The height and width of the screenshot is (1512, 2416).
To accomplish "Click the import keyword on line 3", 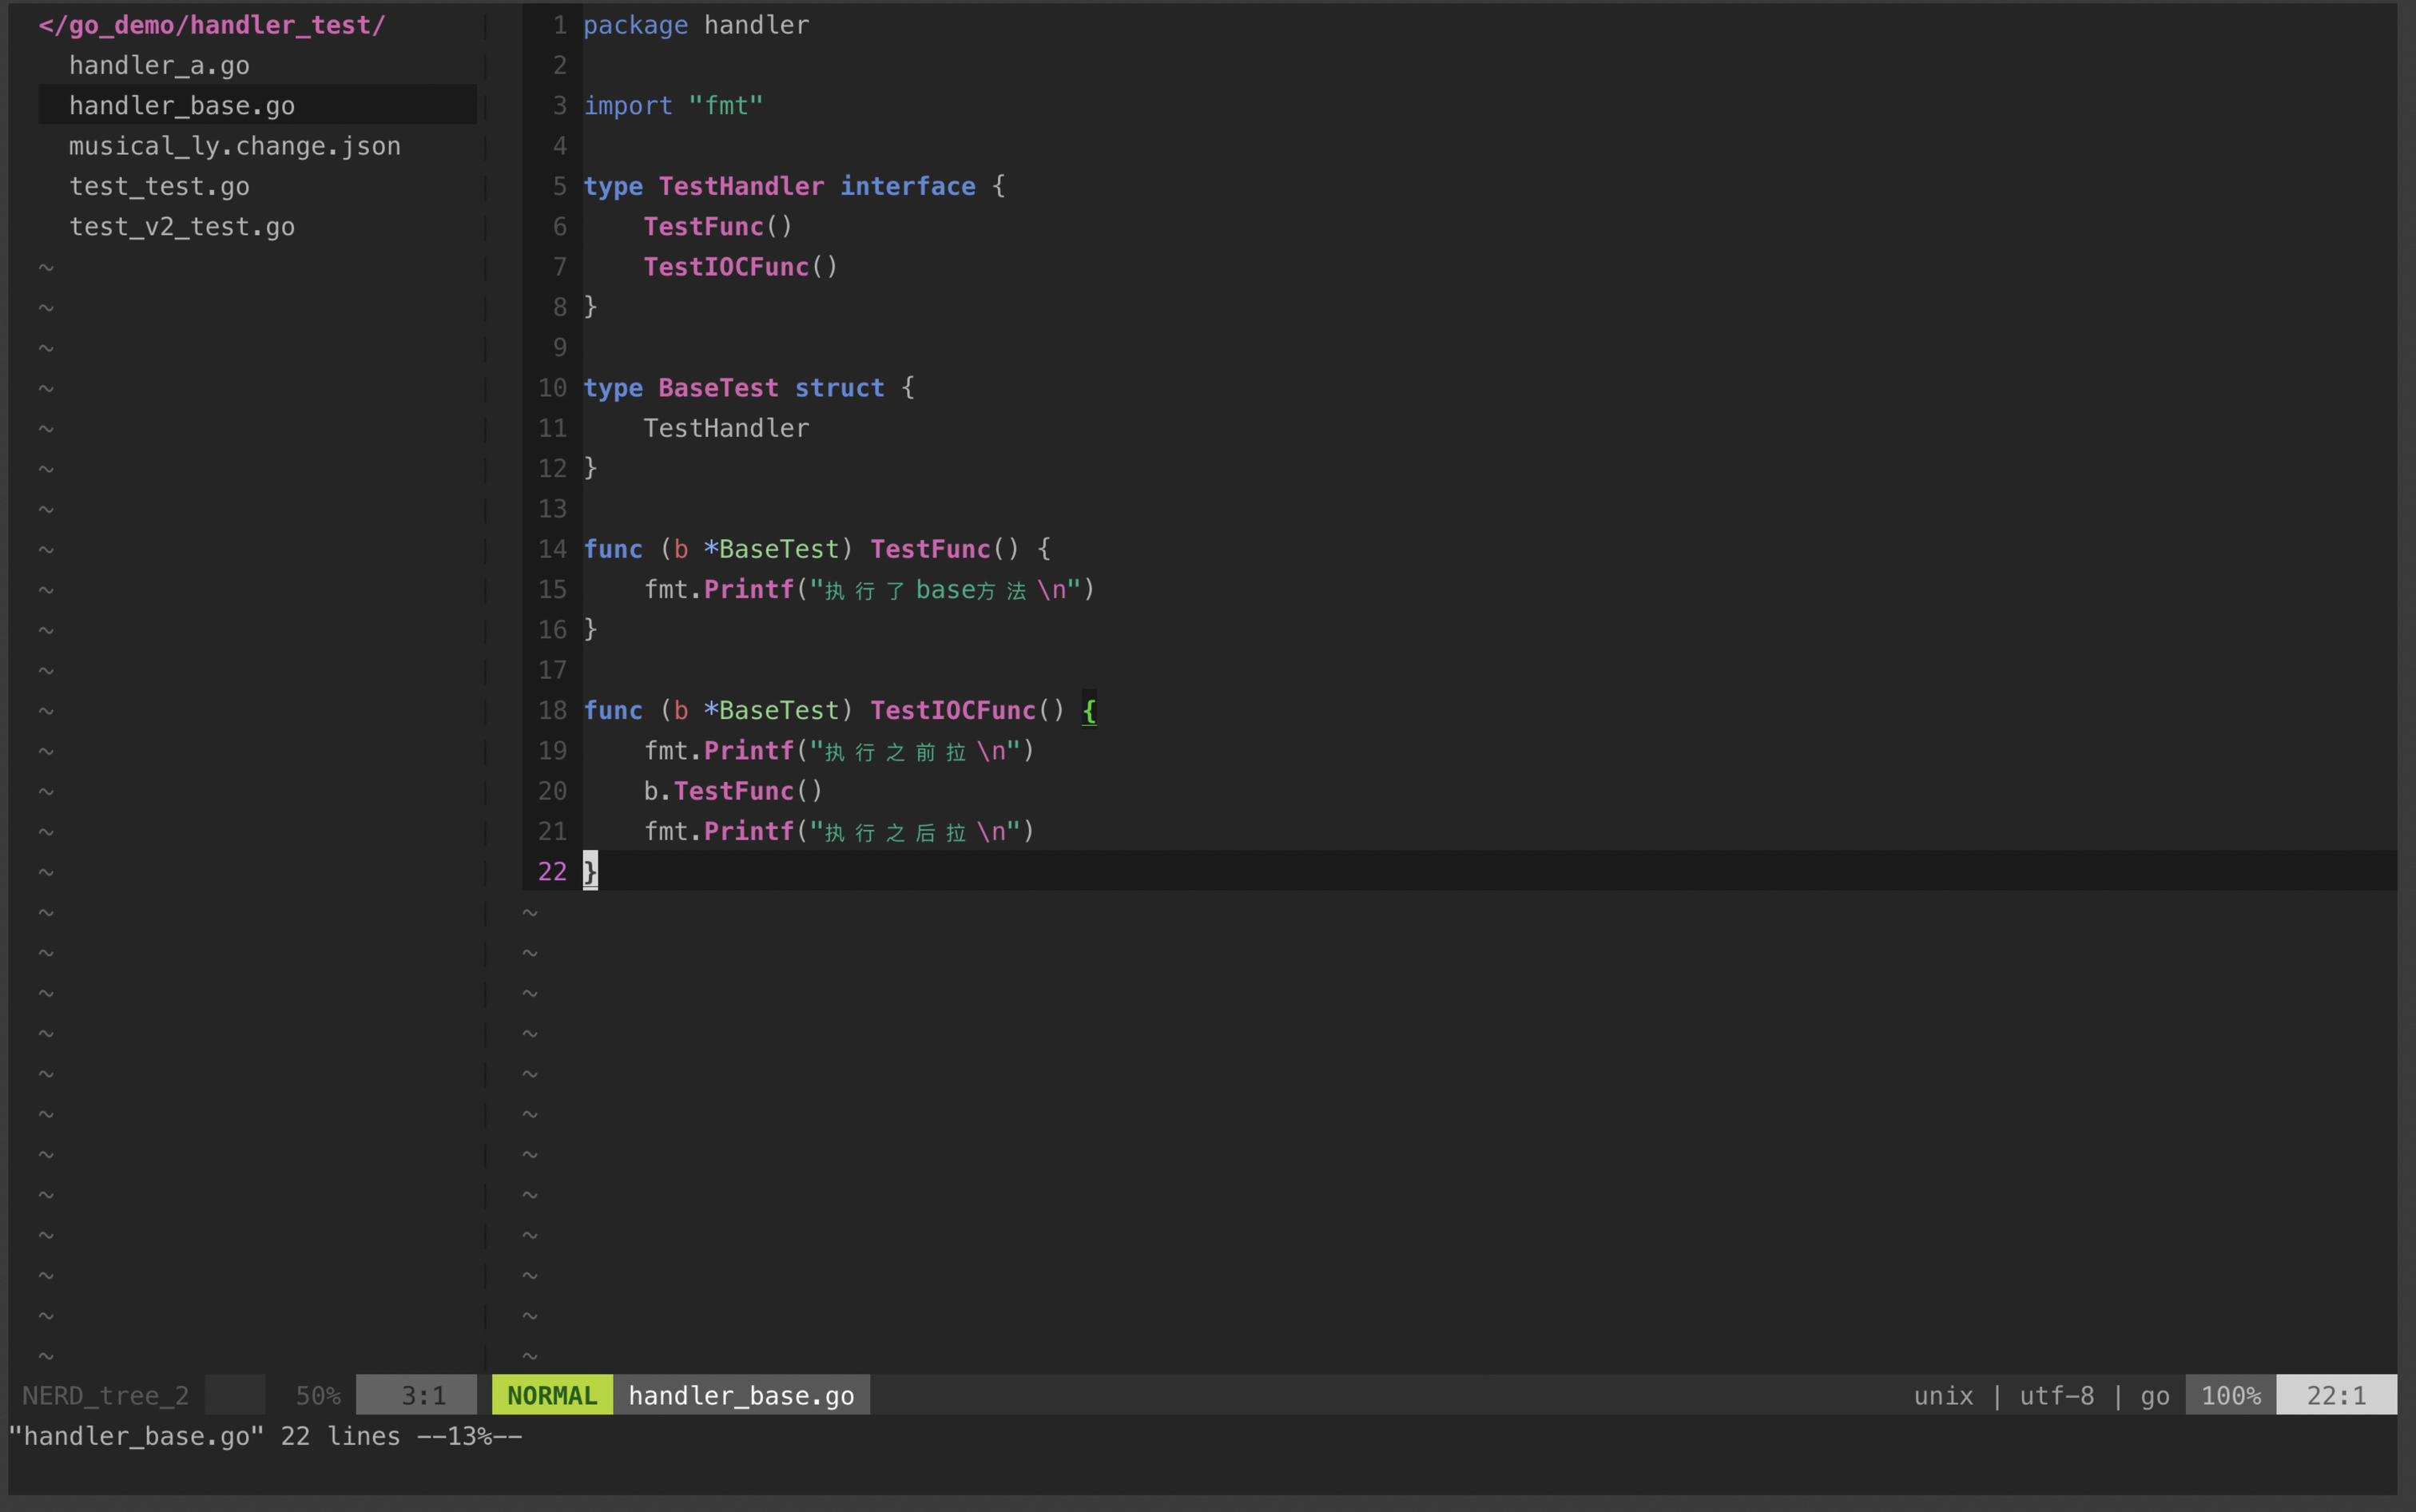I will [x=627, y=106].
